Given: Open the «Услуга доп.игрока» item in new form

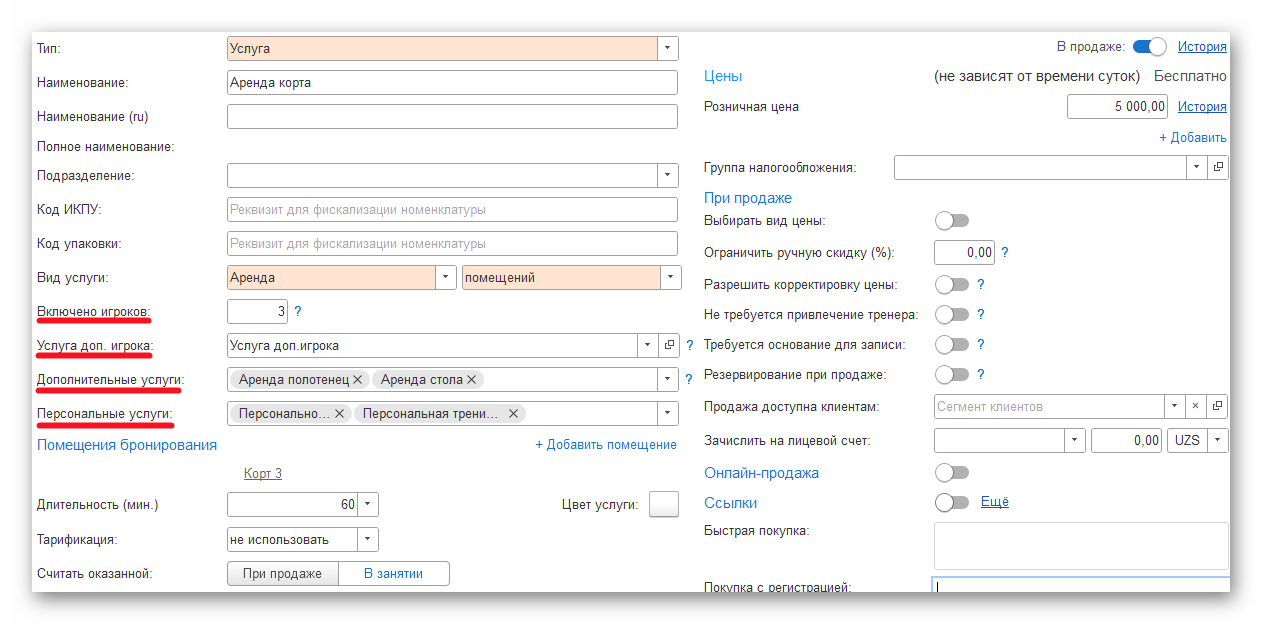Looking at the screenshot, I should click(670, 345).
